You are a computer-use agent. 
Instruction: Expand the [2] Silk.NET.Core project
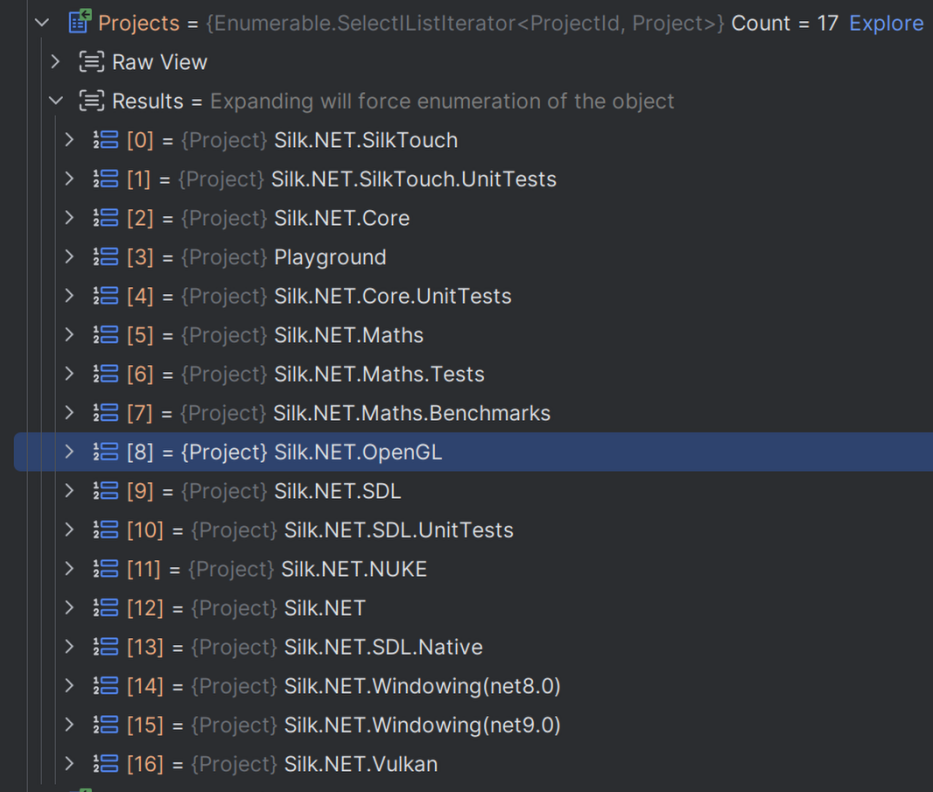tap(69, 218)
